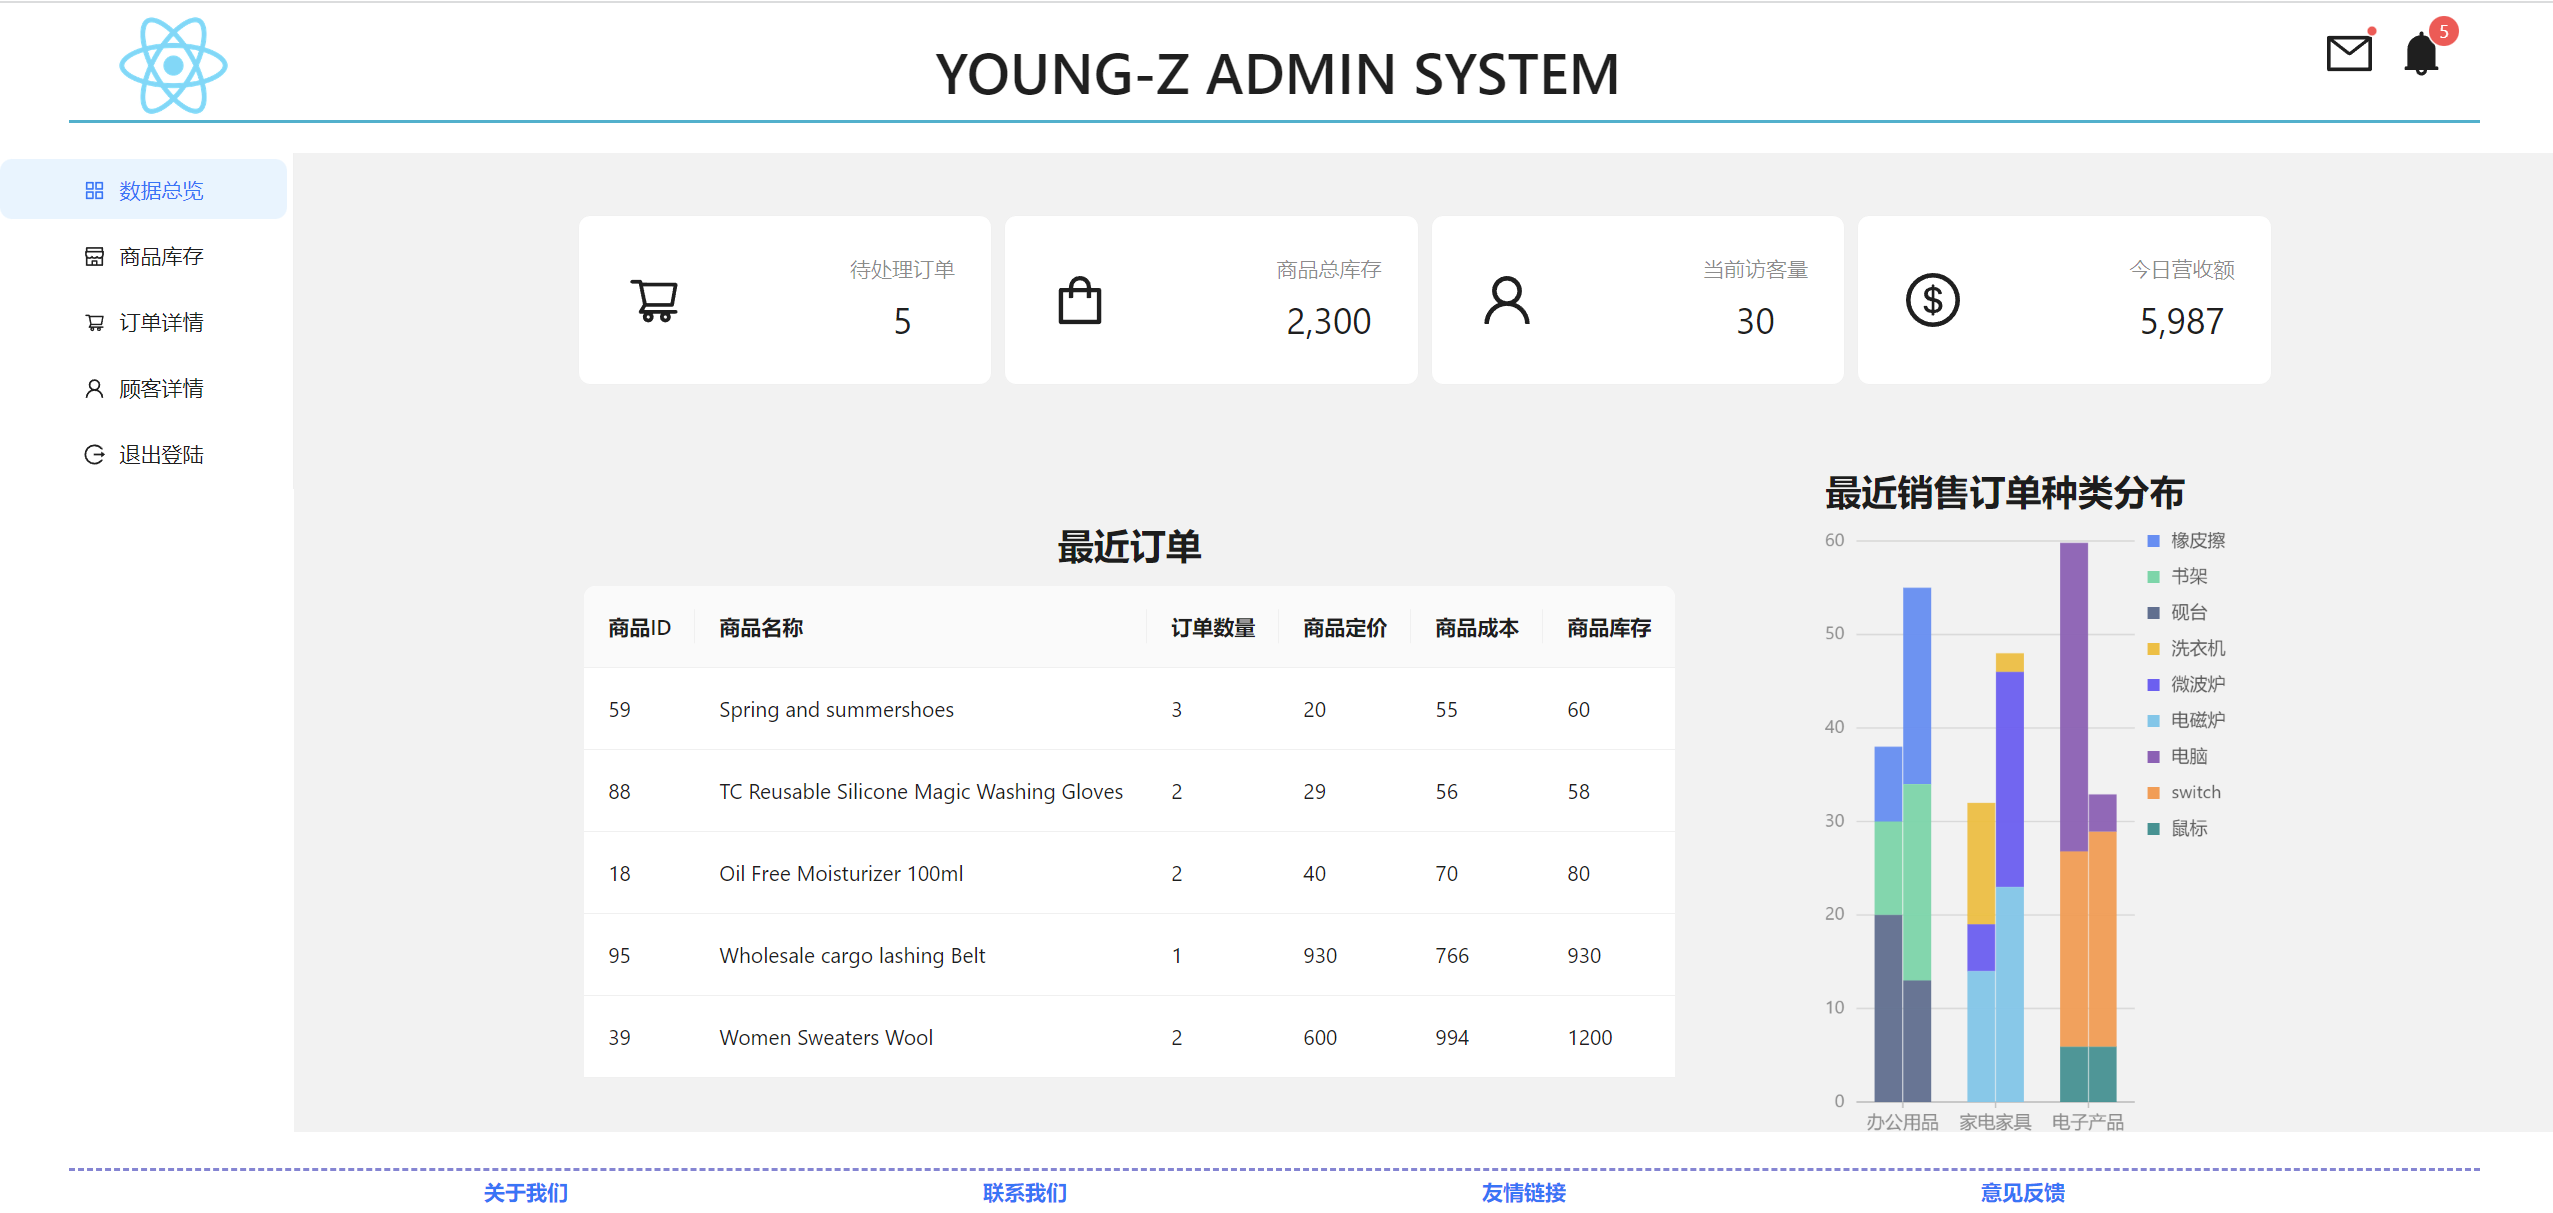The width and height of the screenshot is (2553, 1213).
Task: Click the shopping bag inventory icon
Action: (x=1080, y=300)
